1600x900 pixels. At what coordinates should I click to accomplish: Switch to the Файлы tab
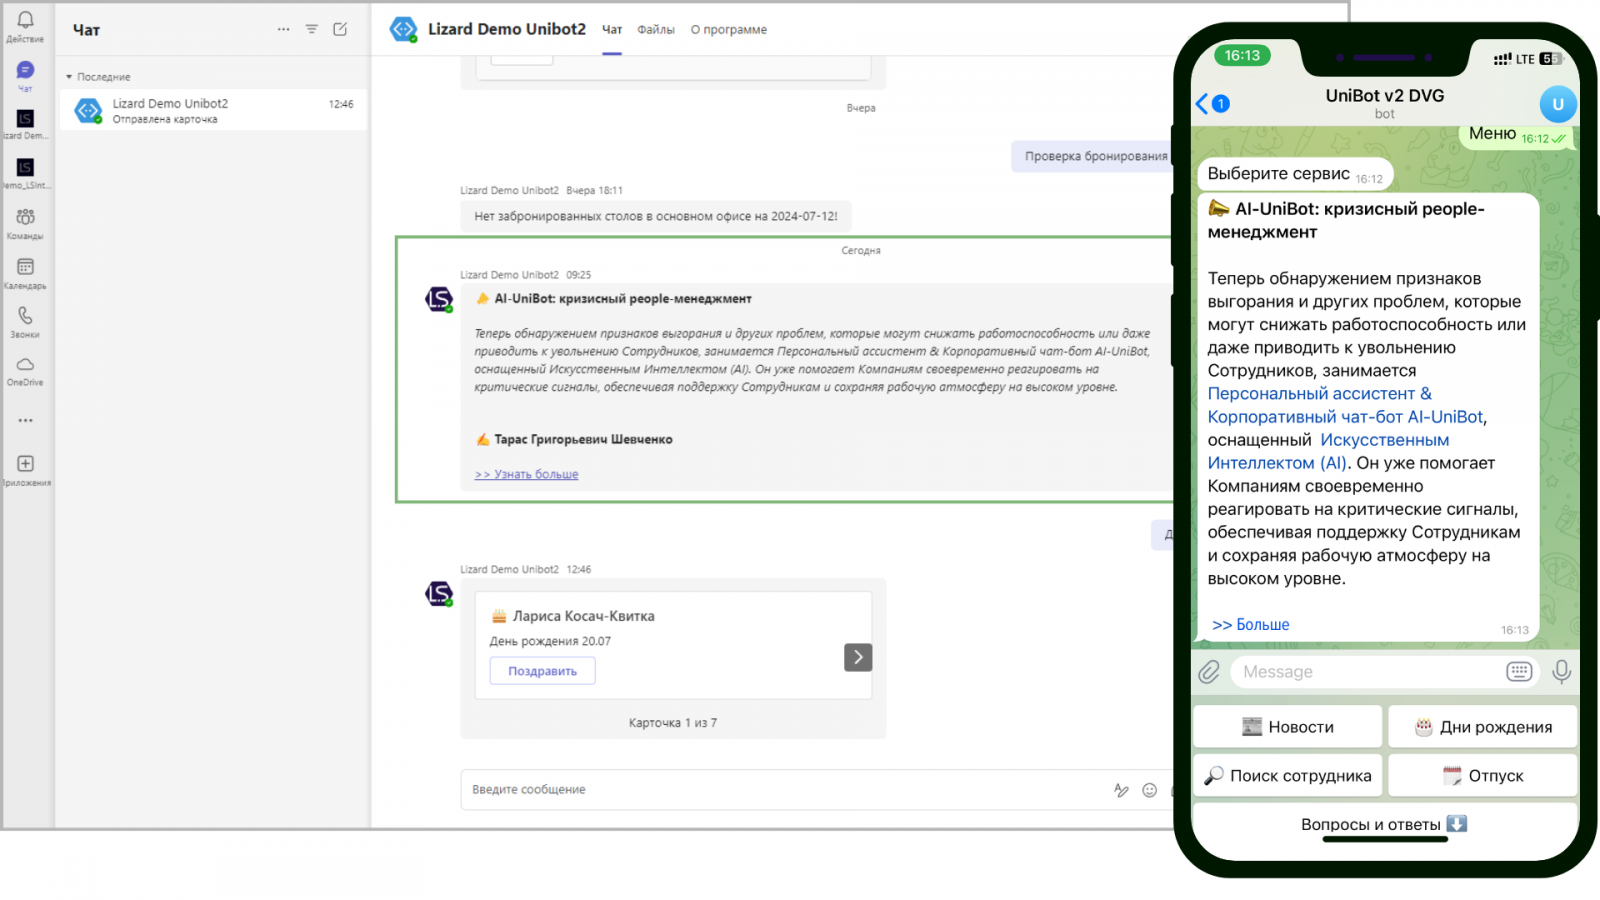pos(656,30)
